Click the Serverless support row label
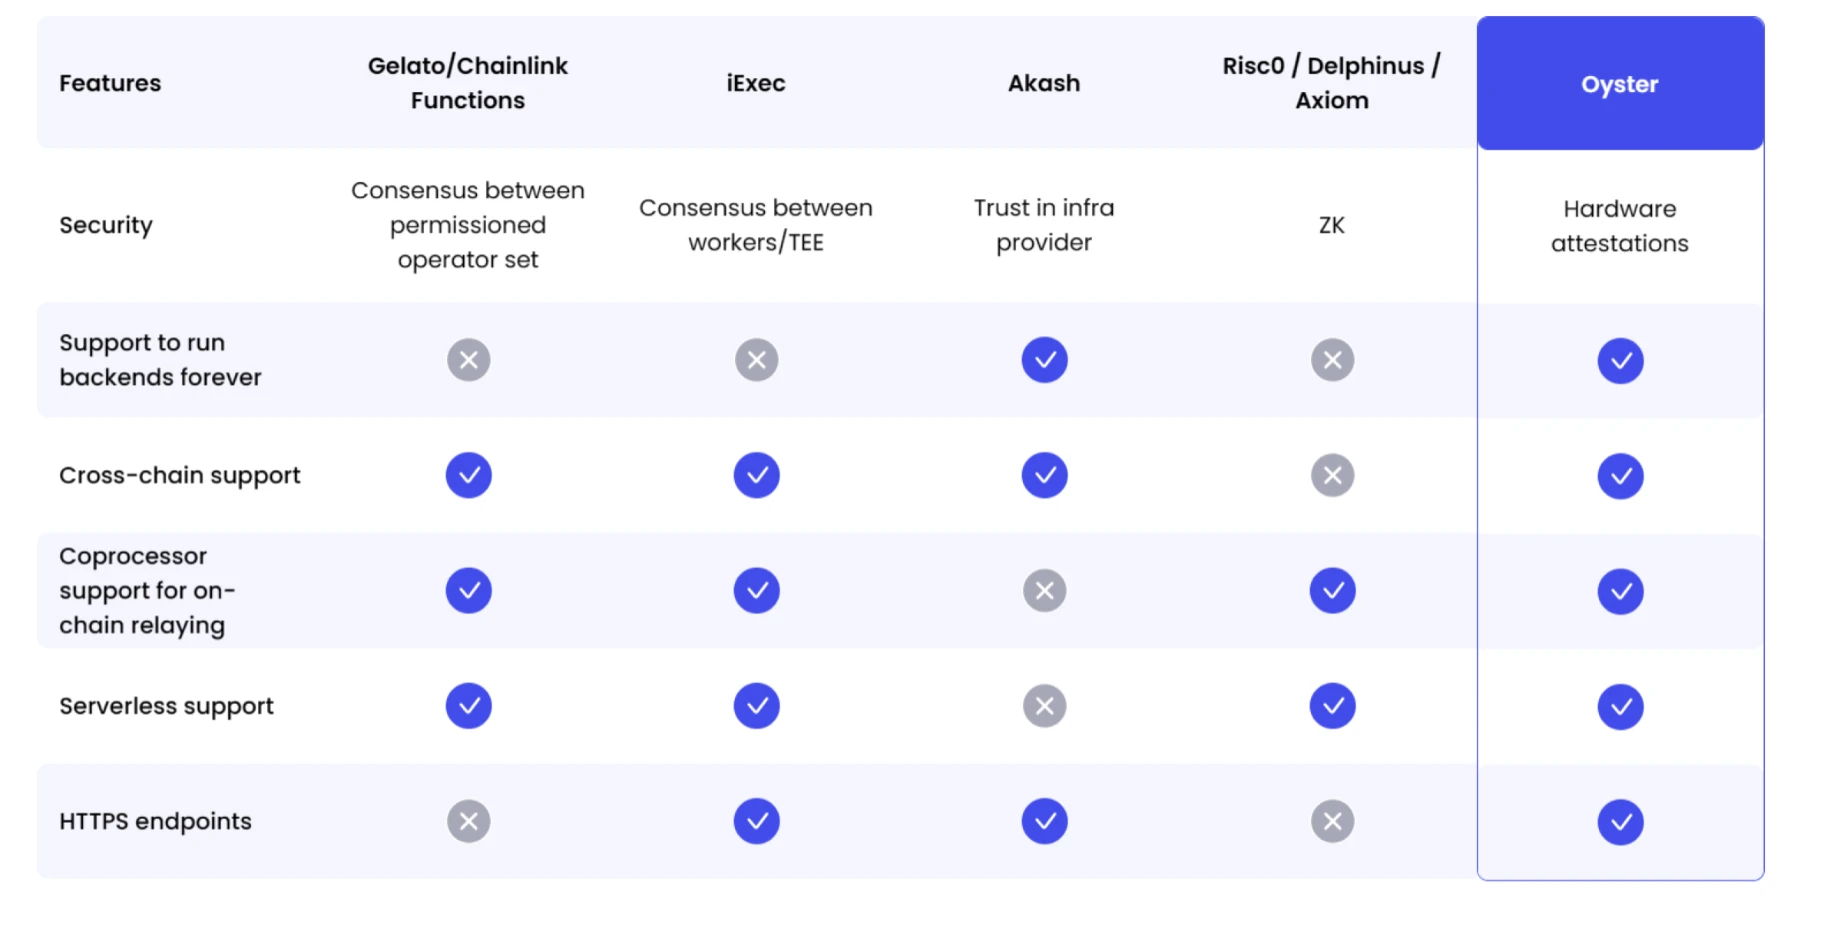 [x=166, y=706]
